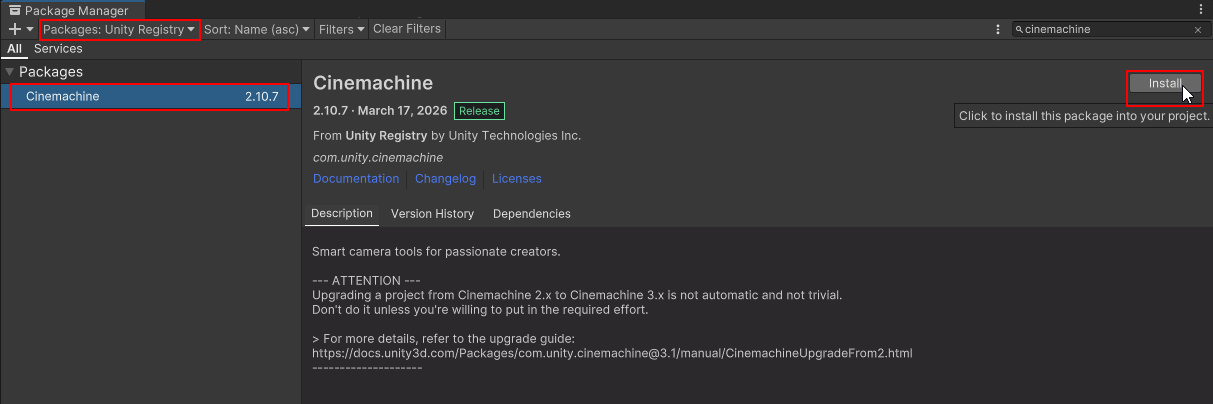1213x404 pixels.
Task: Open the window options menu in title bar
Action: pos(1201,9)
